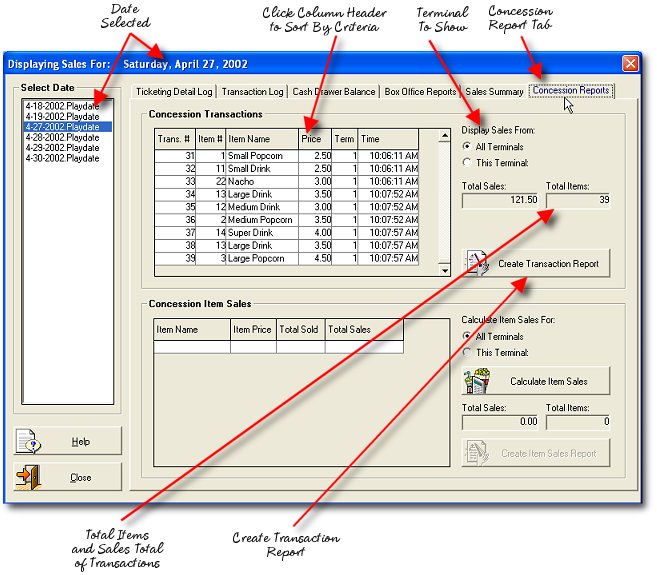Click the Total Sales 121.50 field
Screen dimensions: 657x575
[502, 200]
